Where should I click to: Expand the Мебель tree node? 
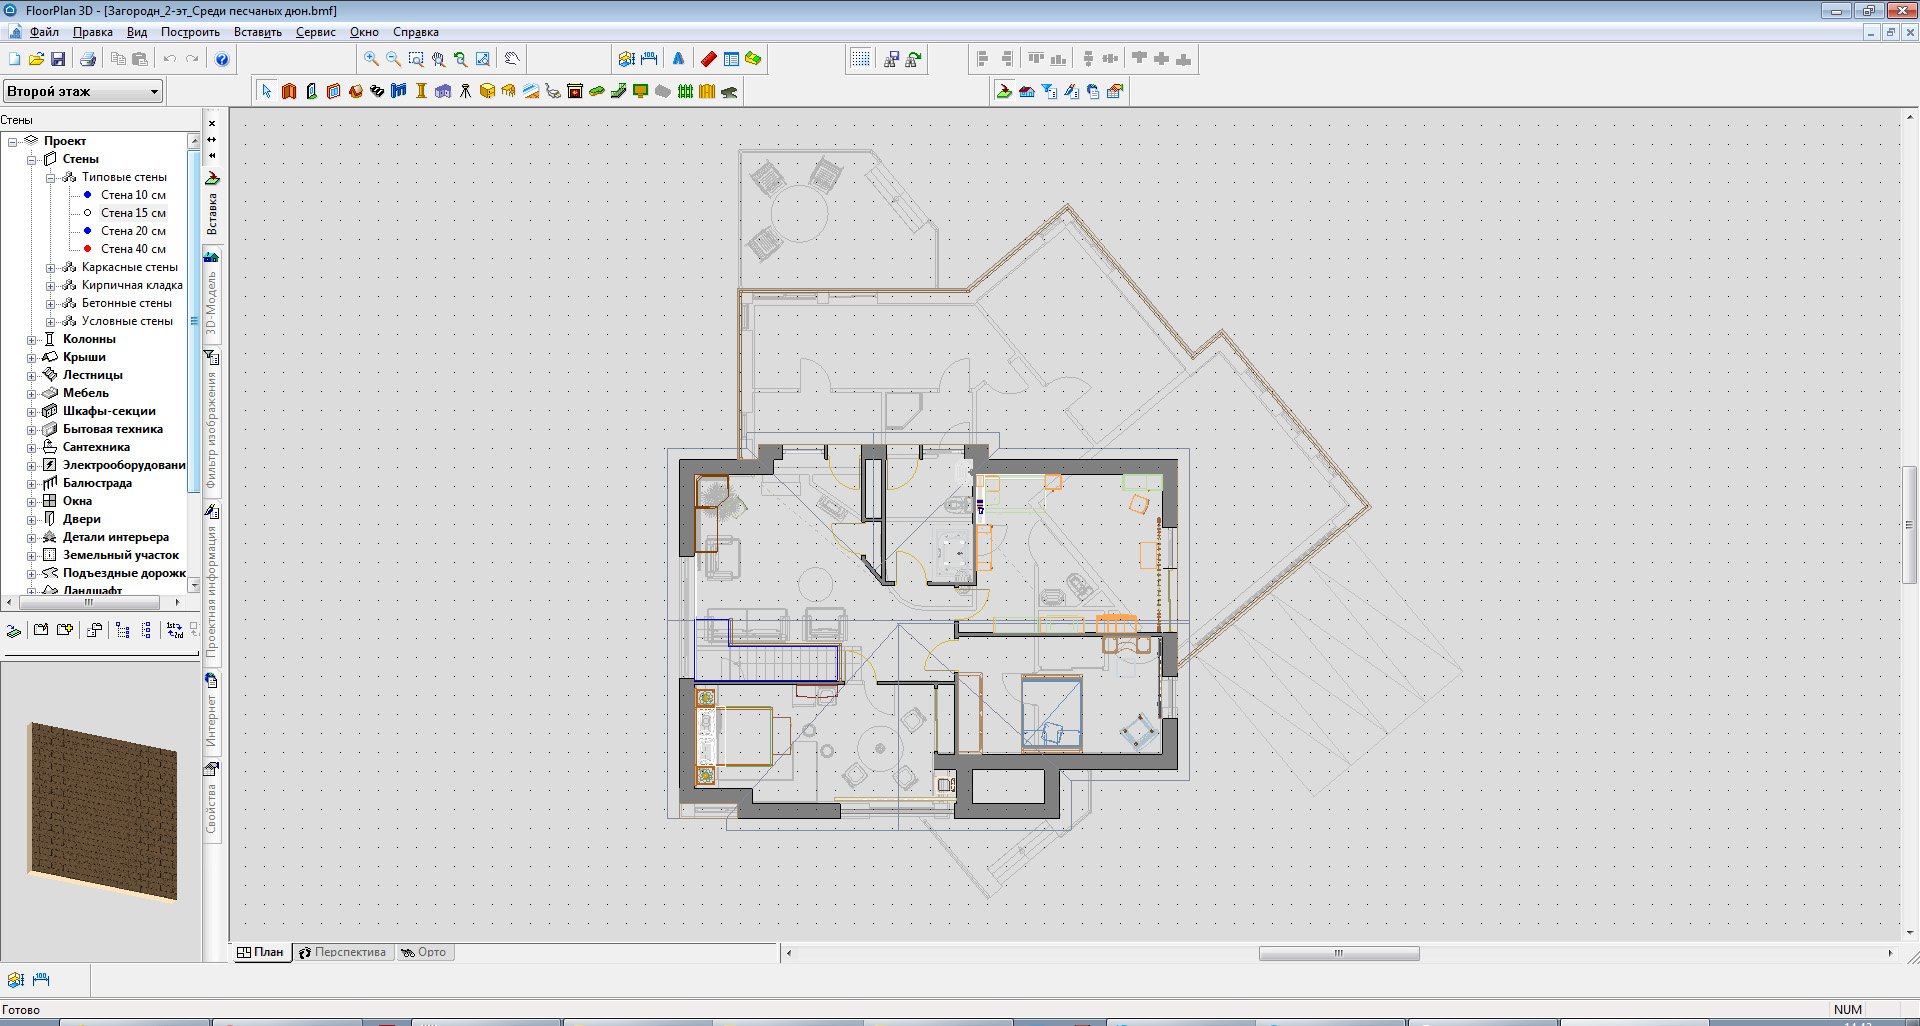point(31,393)
